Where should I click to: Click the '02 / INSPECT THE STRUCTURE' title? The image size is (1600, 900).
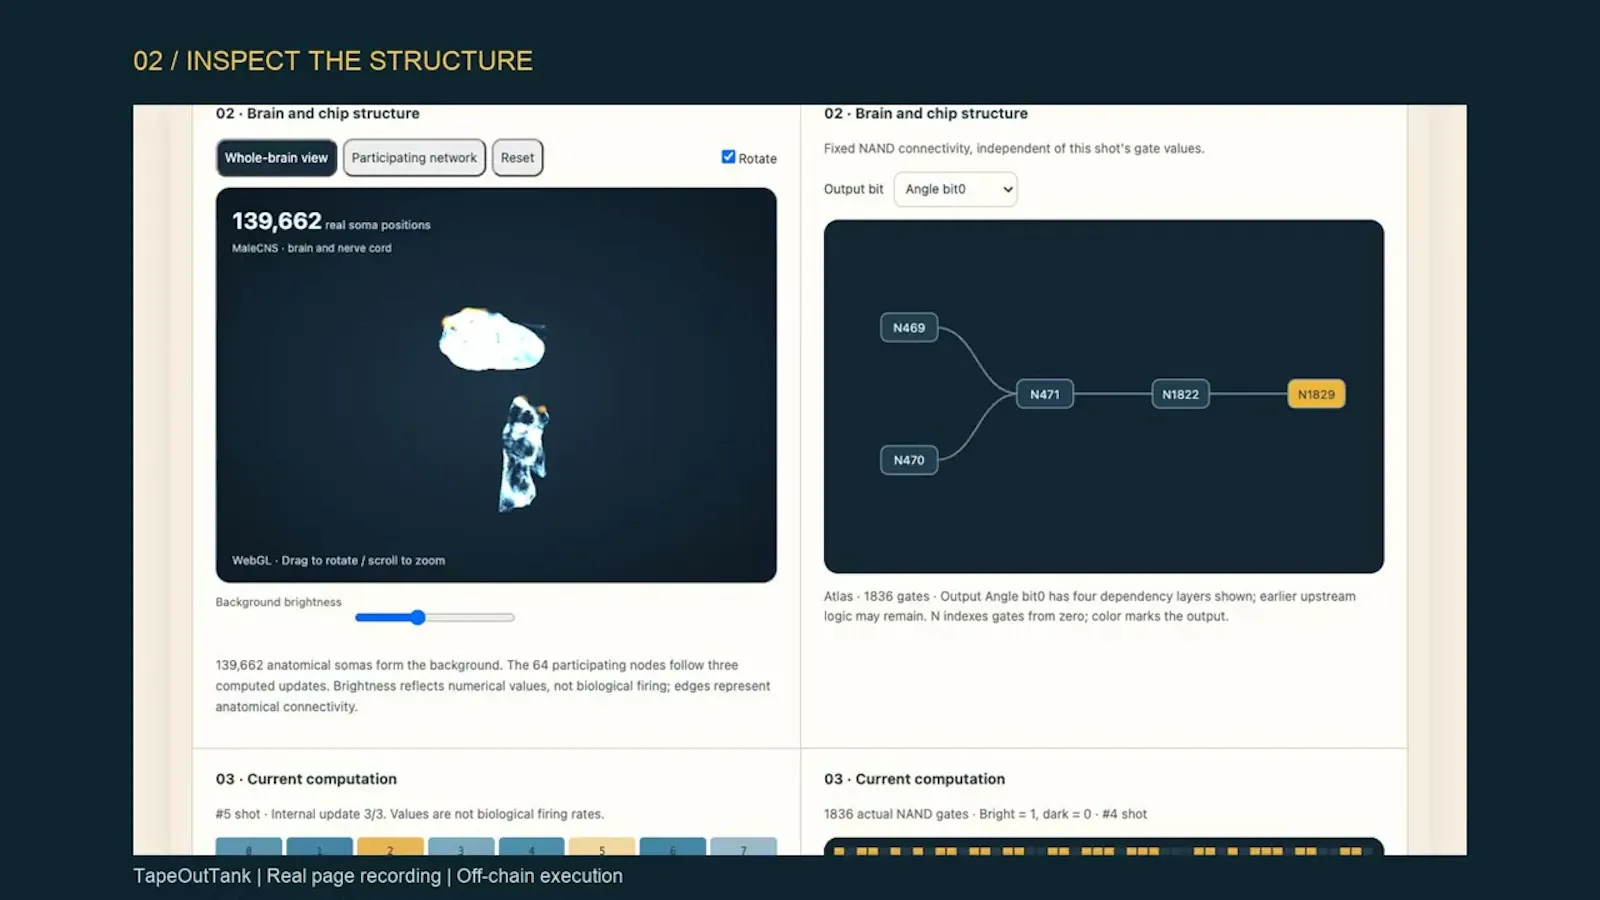[x=333, y=61]
